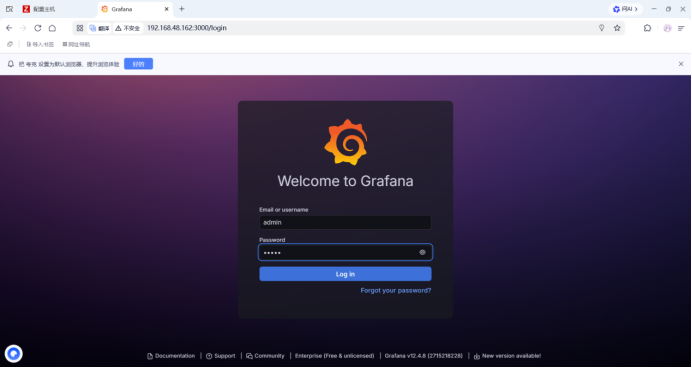Screen dimensions: 692x368
Task: Switch to the 配置主机 browser tab
Action: pos(57,9)
